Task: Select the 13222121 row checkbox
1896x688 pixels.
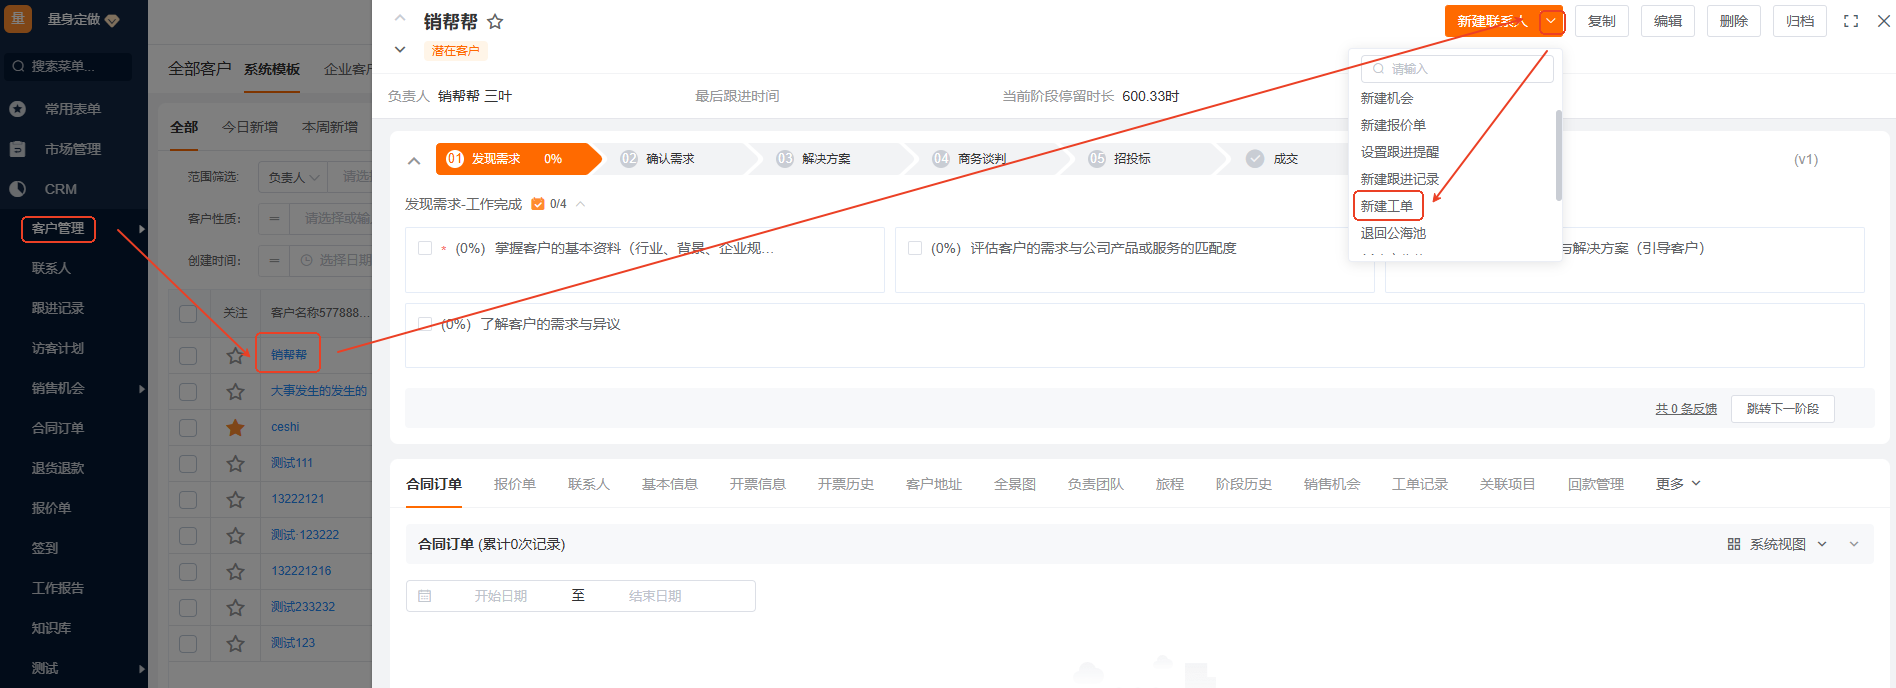Action: 188,499
